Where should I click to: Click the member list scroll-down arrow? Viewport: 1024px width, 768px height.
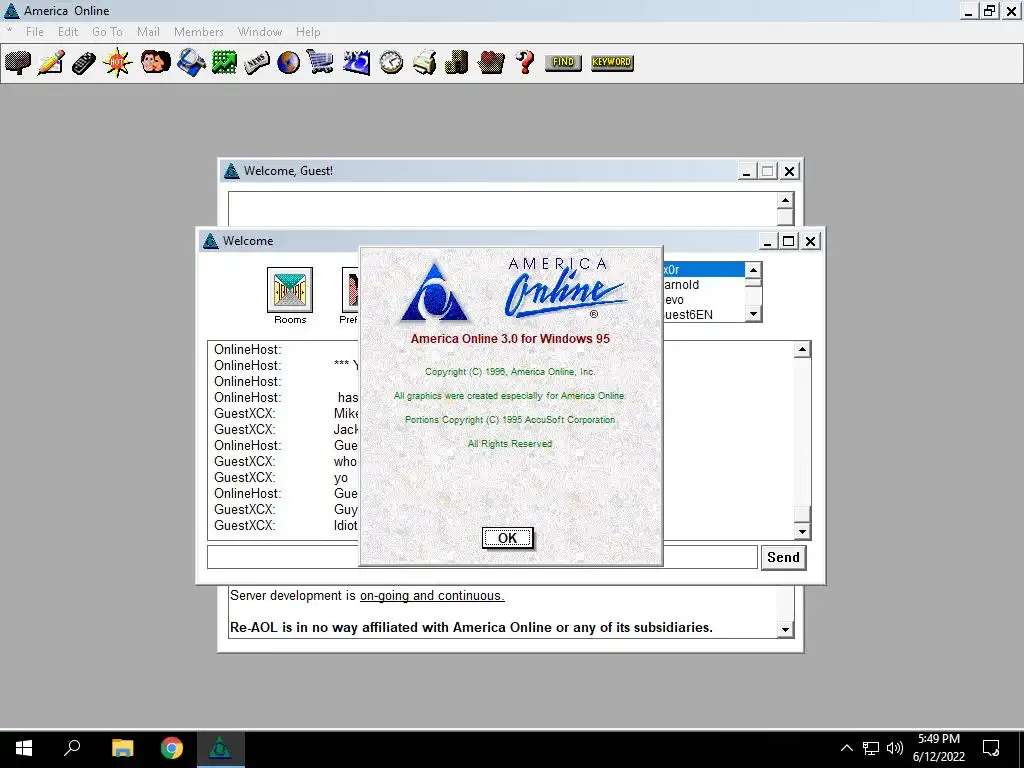[x=753, y=314]
